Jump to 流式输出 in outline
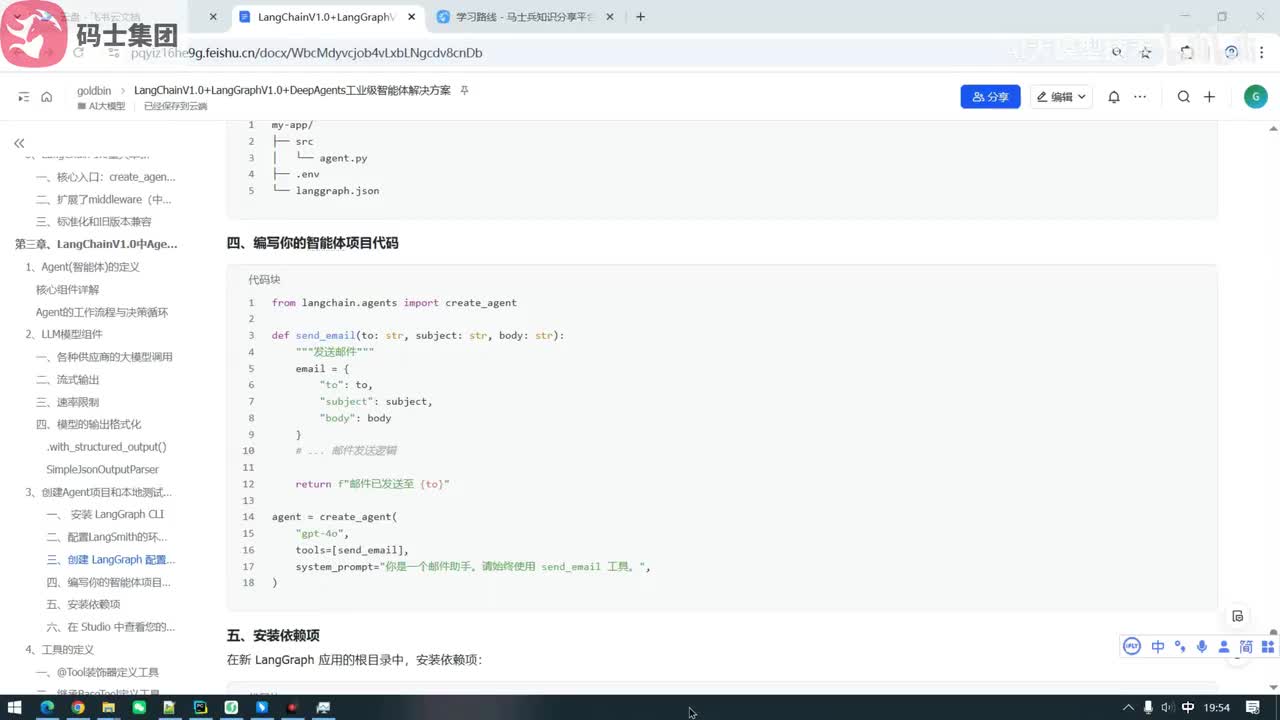The image size is (1280, 720). [68, 380]
